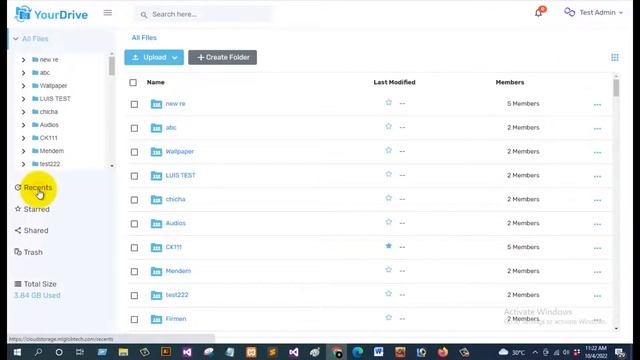Check the Wallpaper folder checkbox

pyautogui.click(x=134, y=152)
